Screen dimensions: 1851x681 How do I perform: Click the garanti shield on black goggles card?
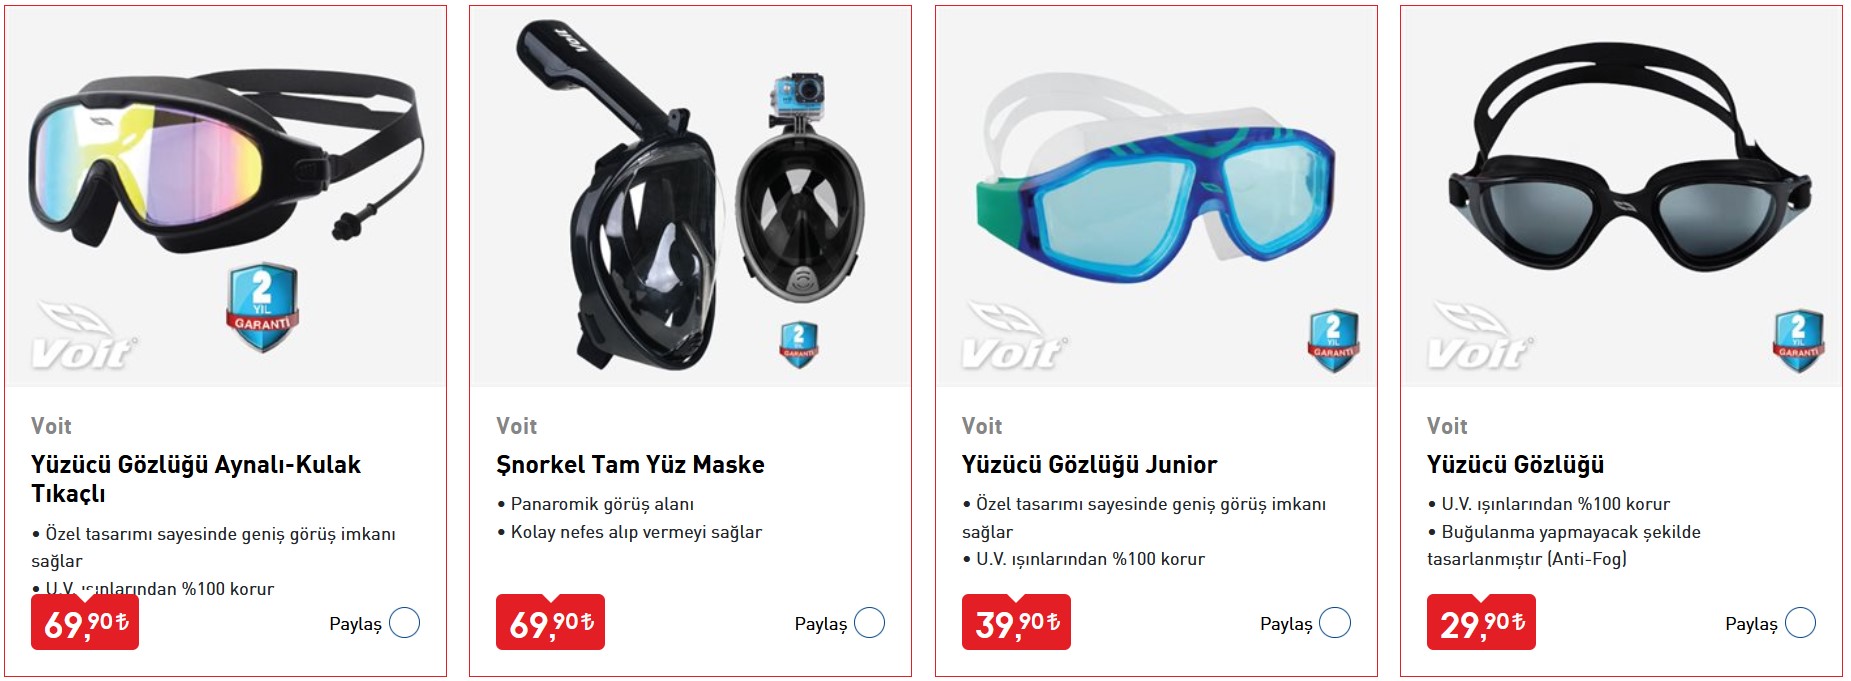[x=1798, y=341]
